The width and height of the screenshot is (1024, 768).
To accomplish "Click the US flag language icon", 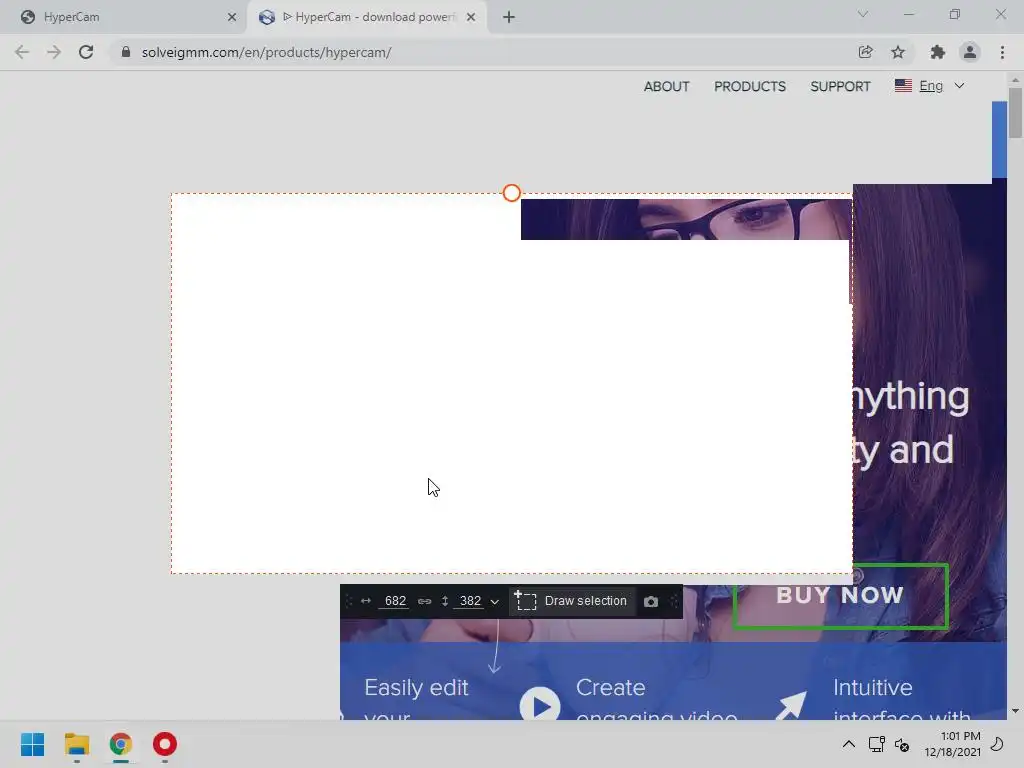I will (x=903, y=86).
